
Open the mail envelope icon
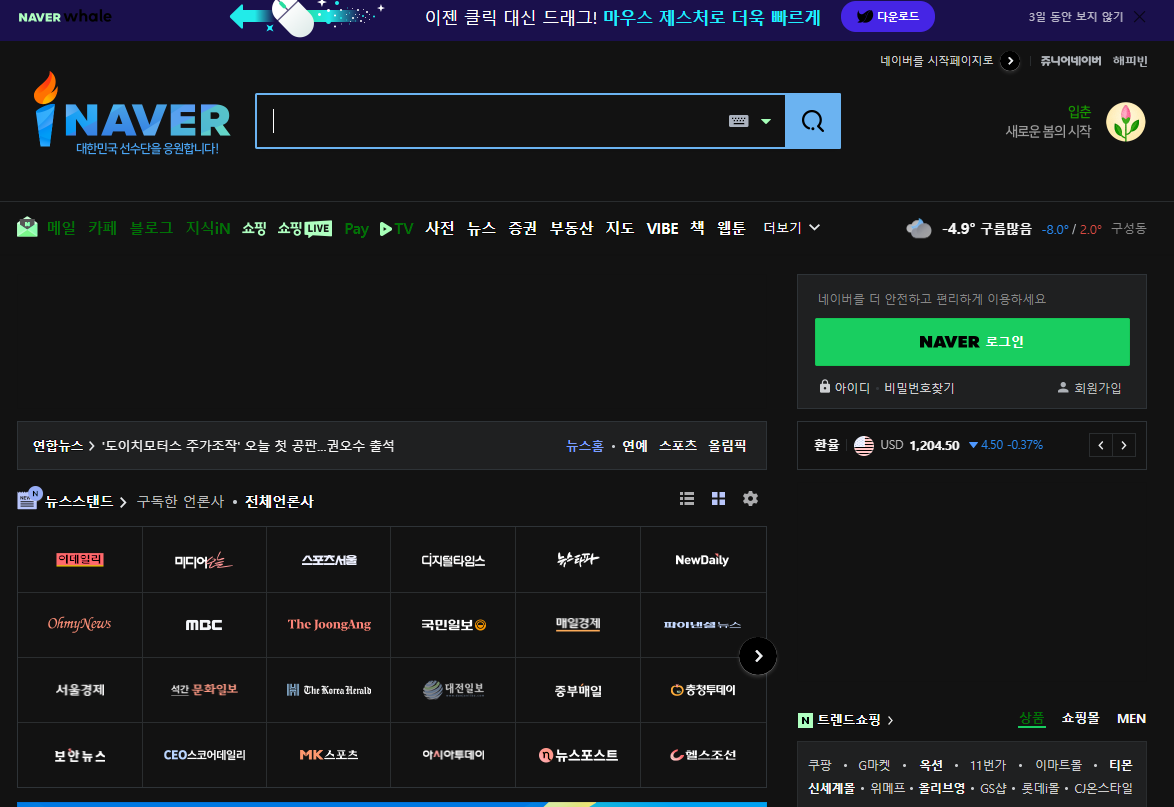click(x=27, y=228)
